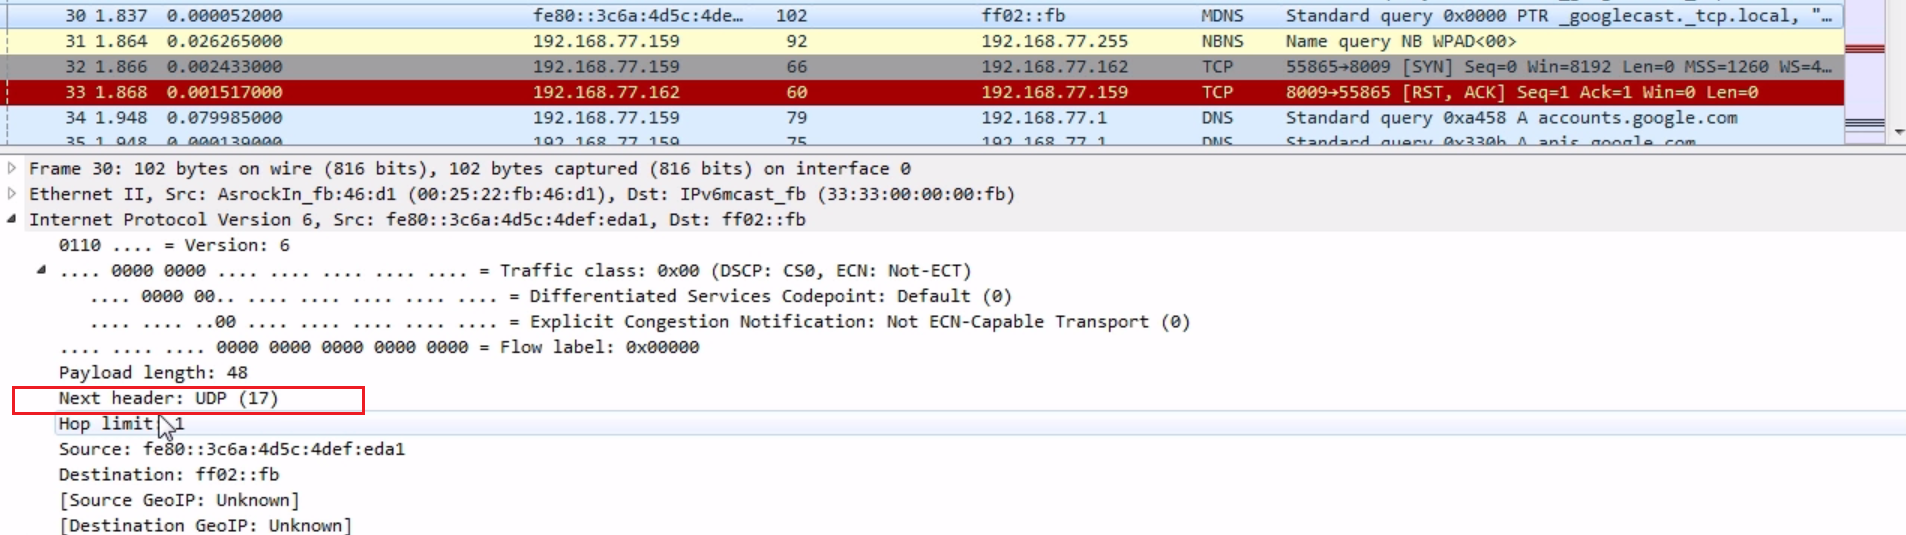
Task: Select the Next header: UDP (17) field
Action: [x=168, y=398]
